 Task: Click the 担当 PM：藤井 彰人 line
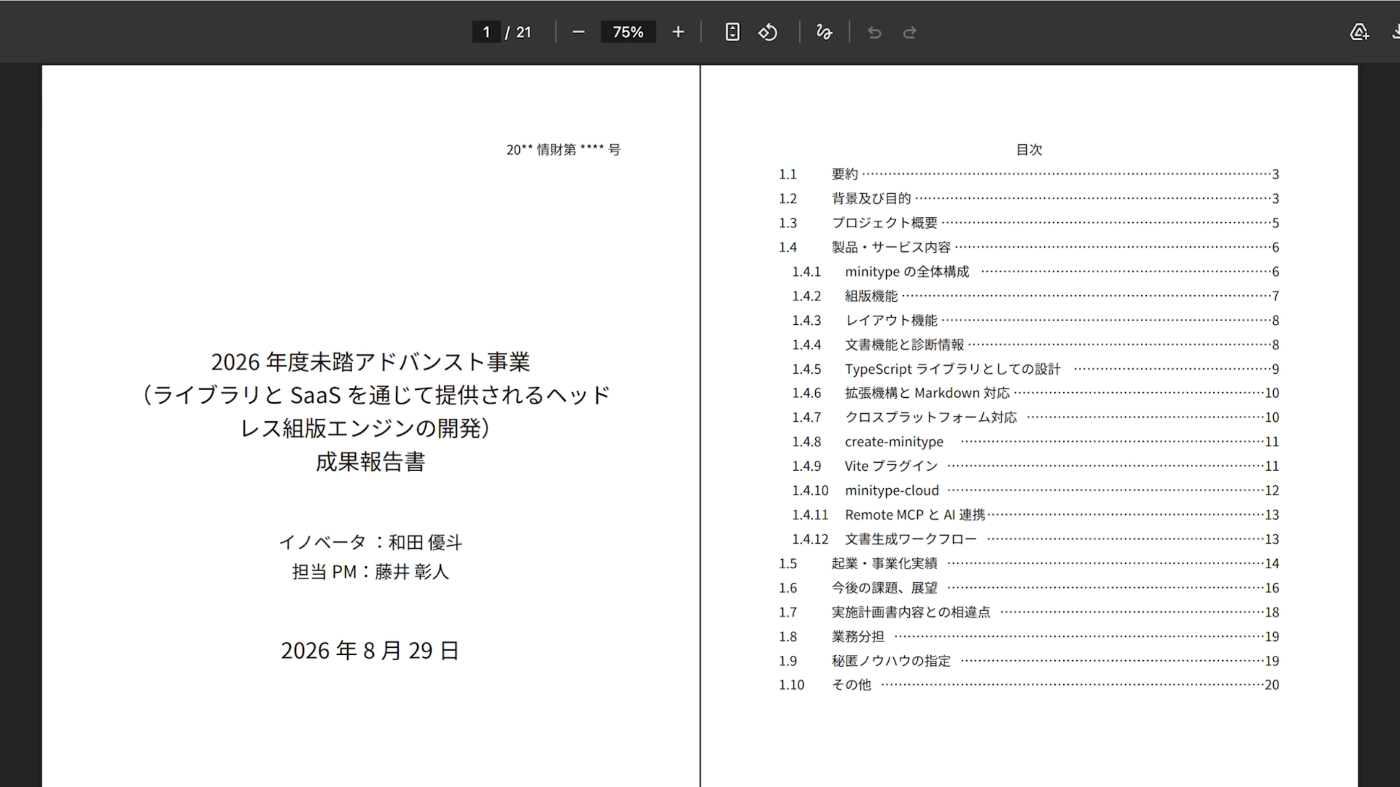370,572
